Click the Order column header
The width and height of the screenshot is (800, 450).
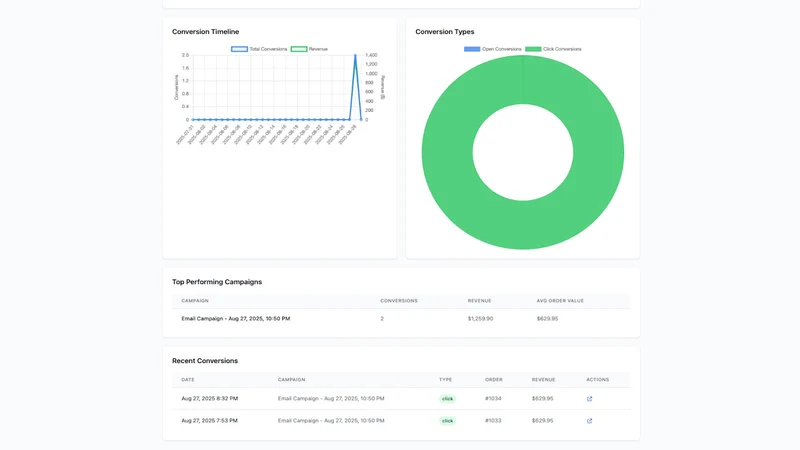(x=493, y=380)
